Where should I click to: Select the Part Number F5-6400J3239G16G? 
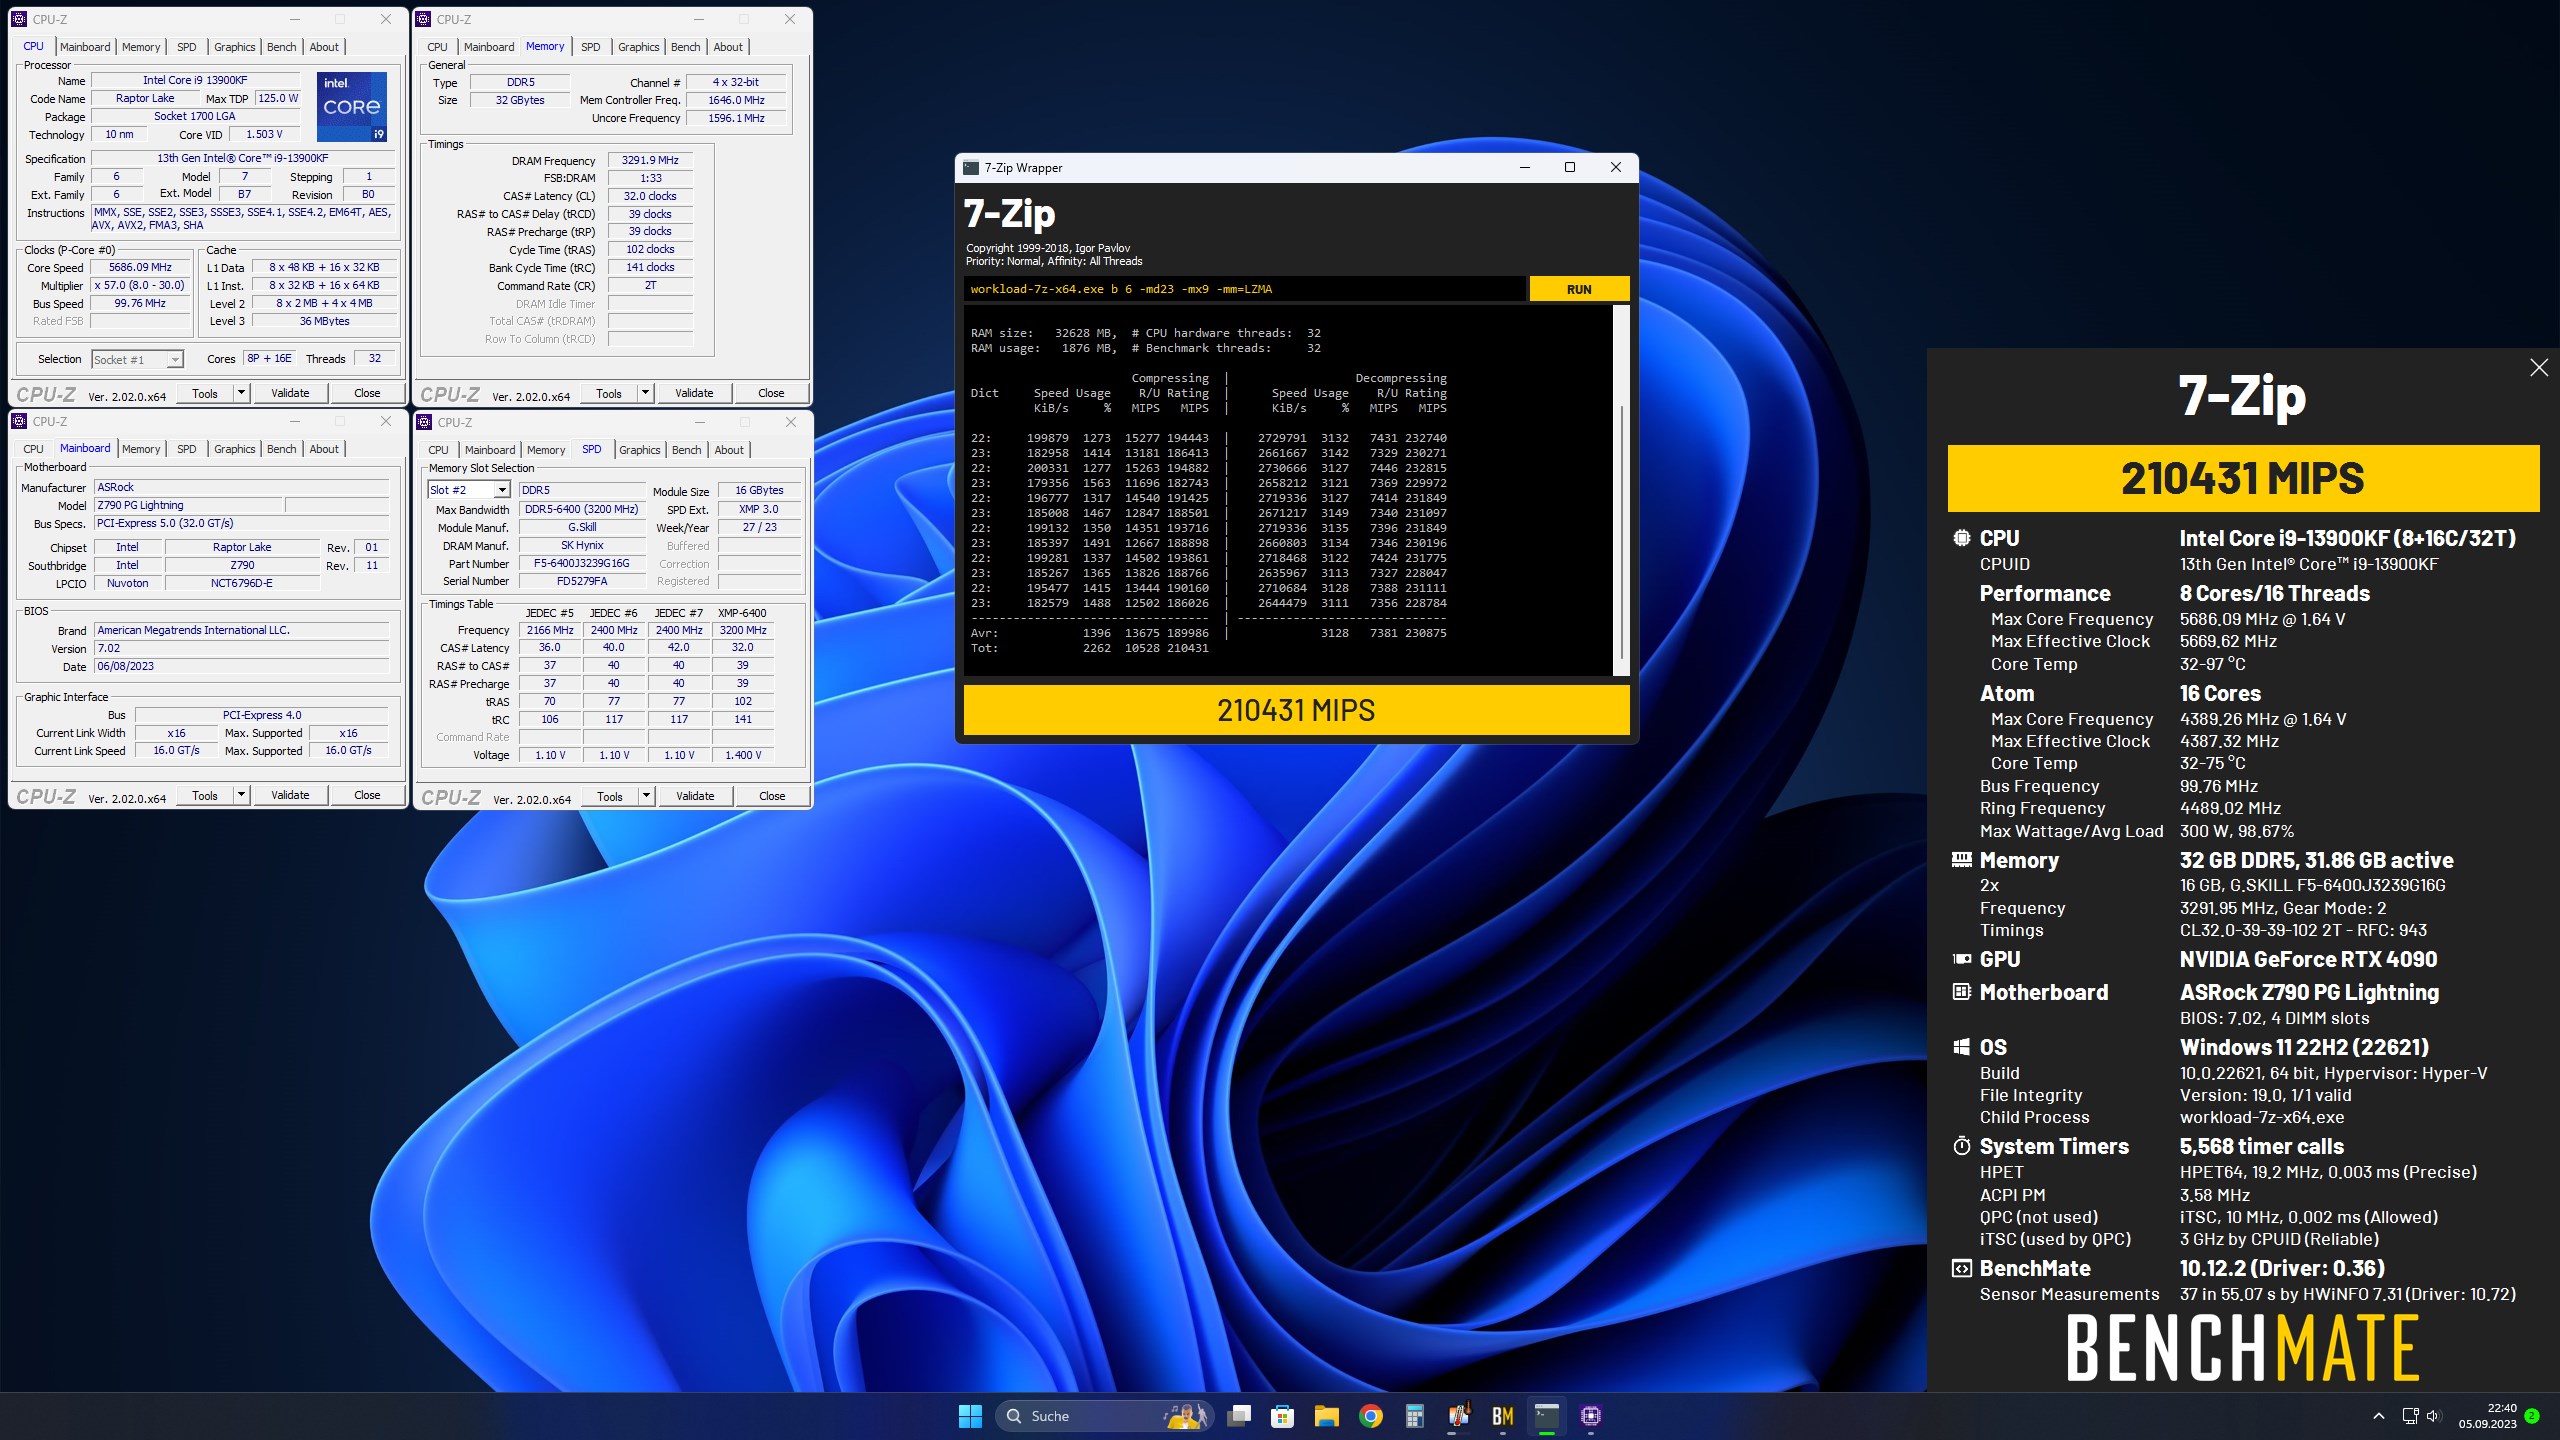(x=581, y=563)
